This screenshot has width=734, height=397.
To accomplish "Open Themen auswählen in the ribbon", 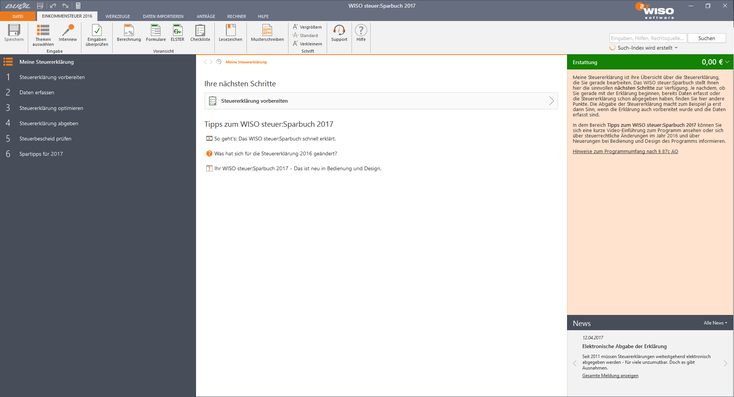I will [x=43, y=35].
